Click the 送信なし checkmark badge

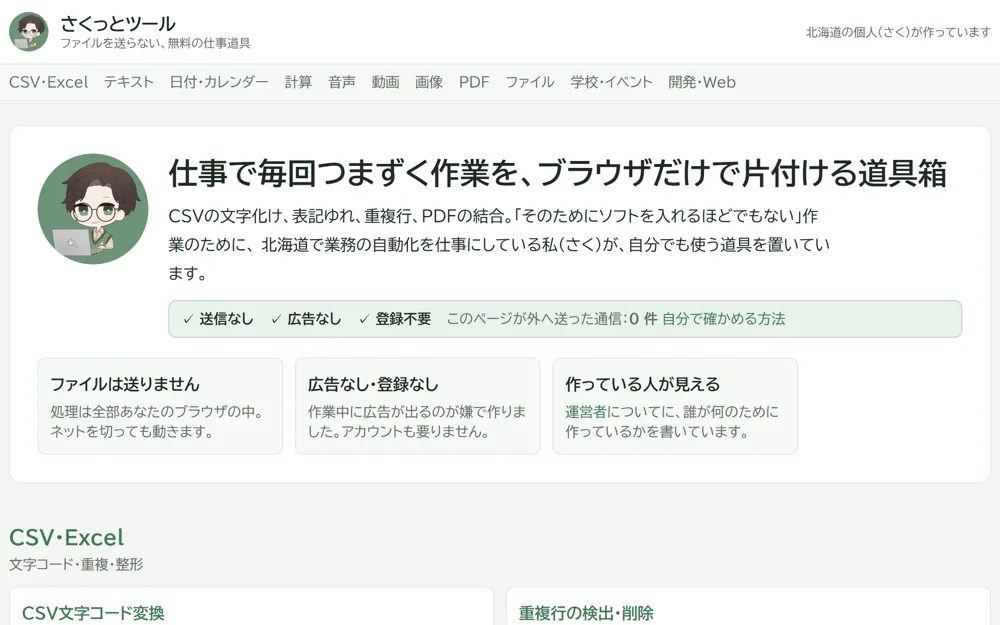[x=218, y=319]
